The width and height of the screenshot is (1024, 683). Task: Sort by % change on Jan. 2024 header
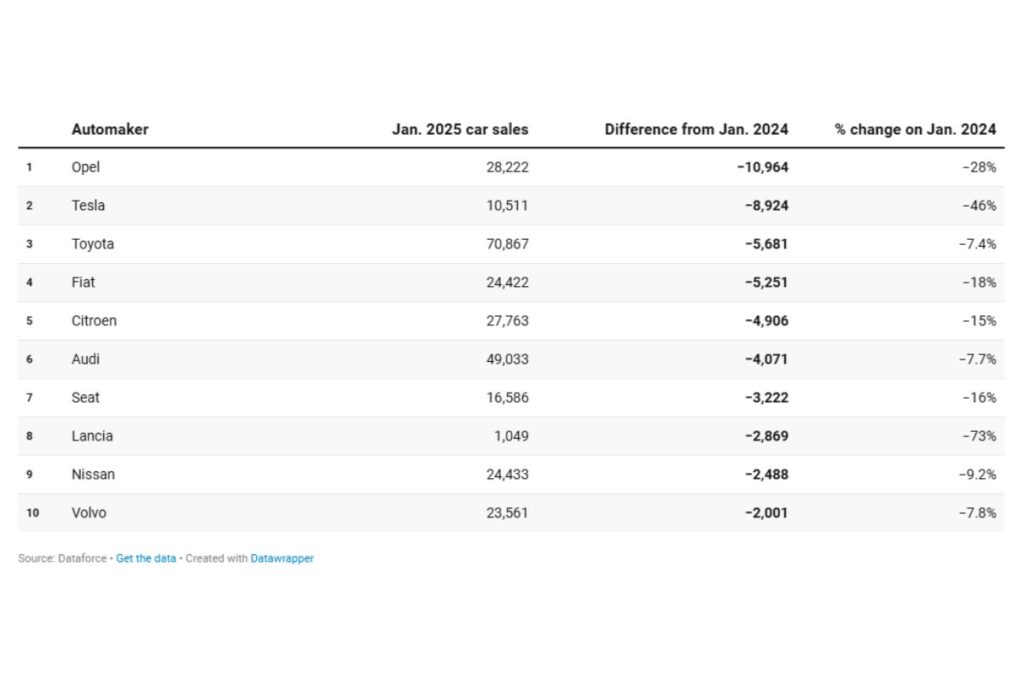click(x=916, y=129)
